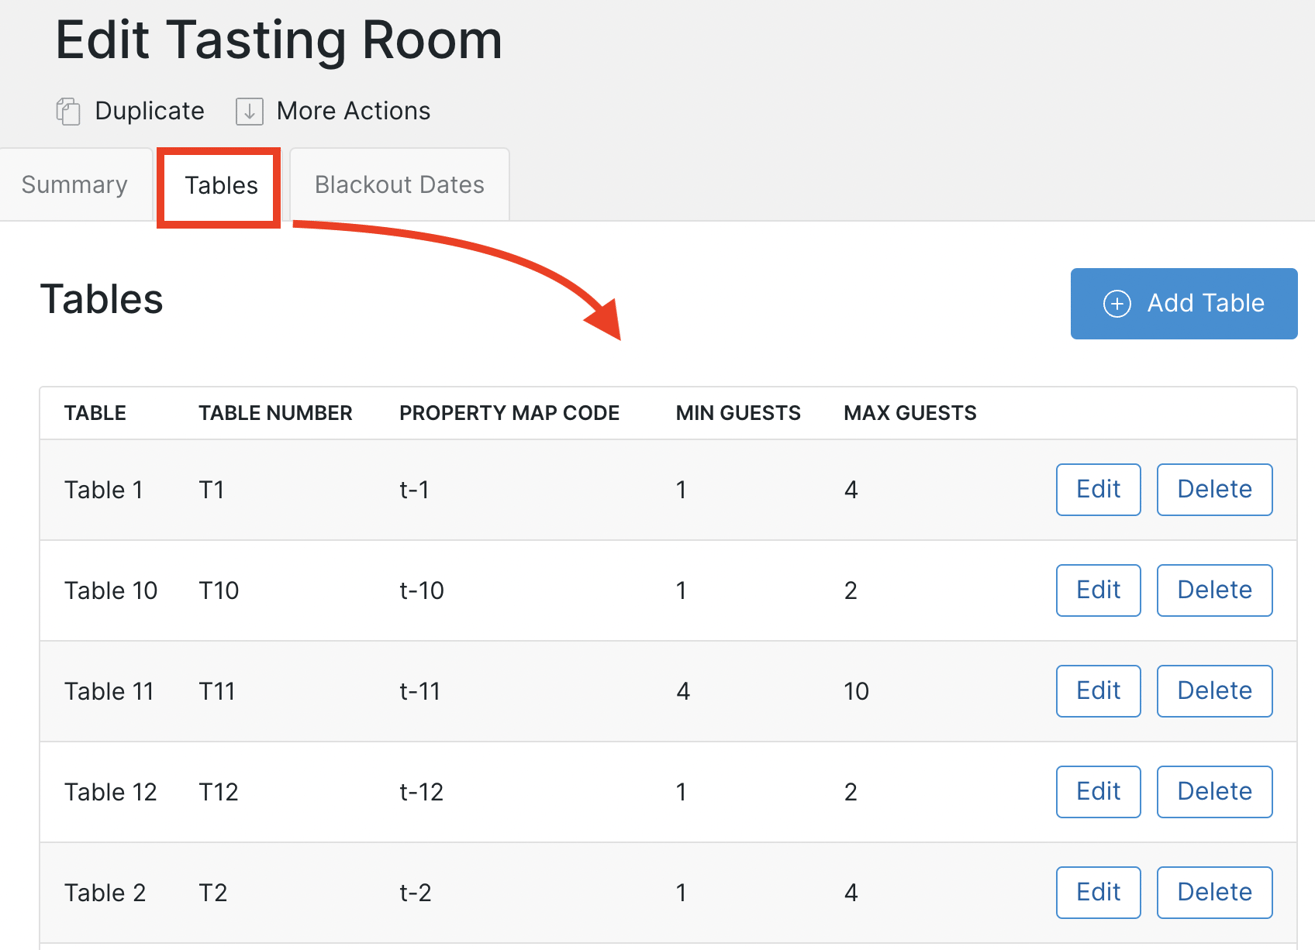Delete Table 2 row

pos(1214,892)
